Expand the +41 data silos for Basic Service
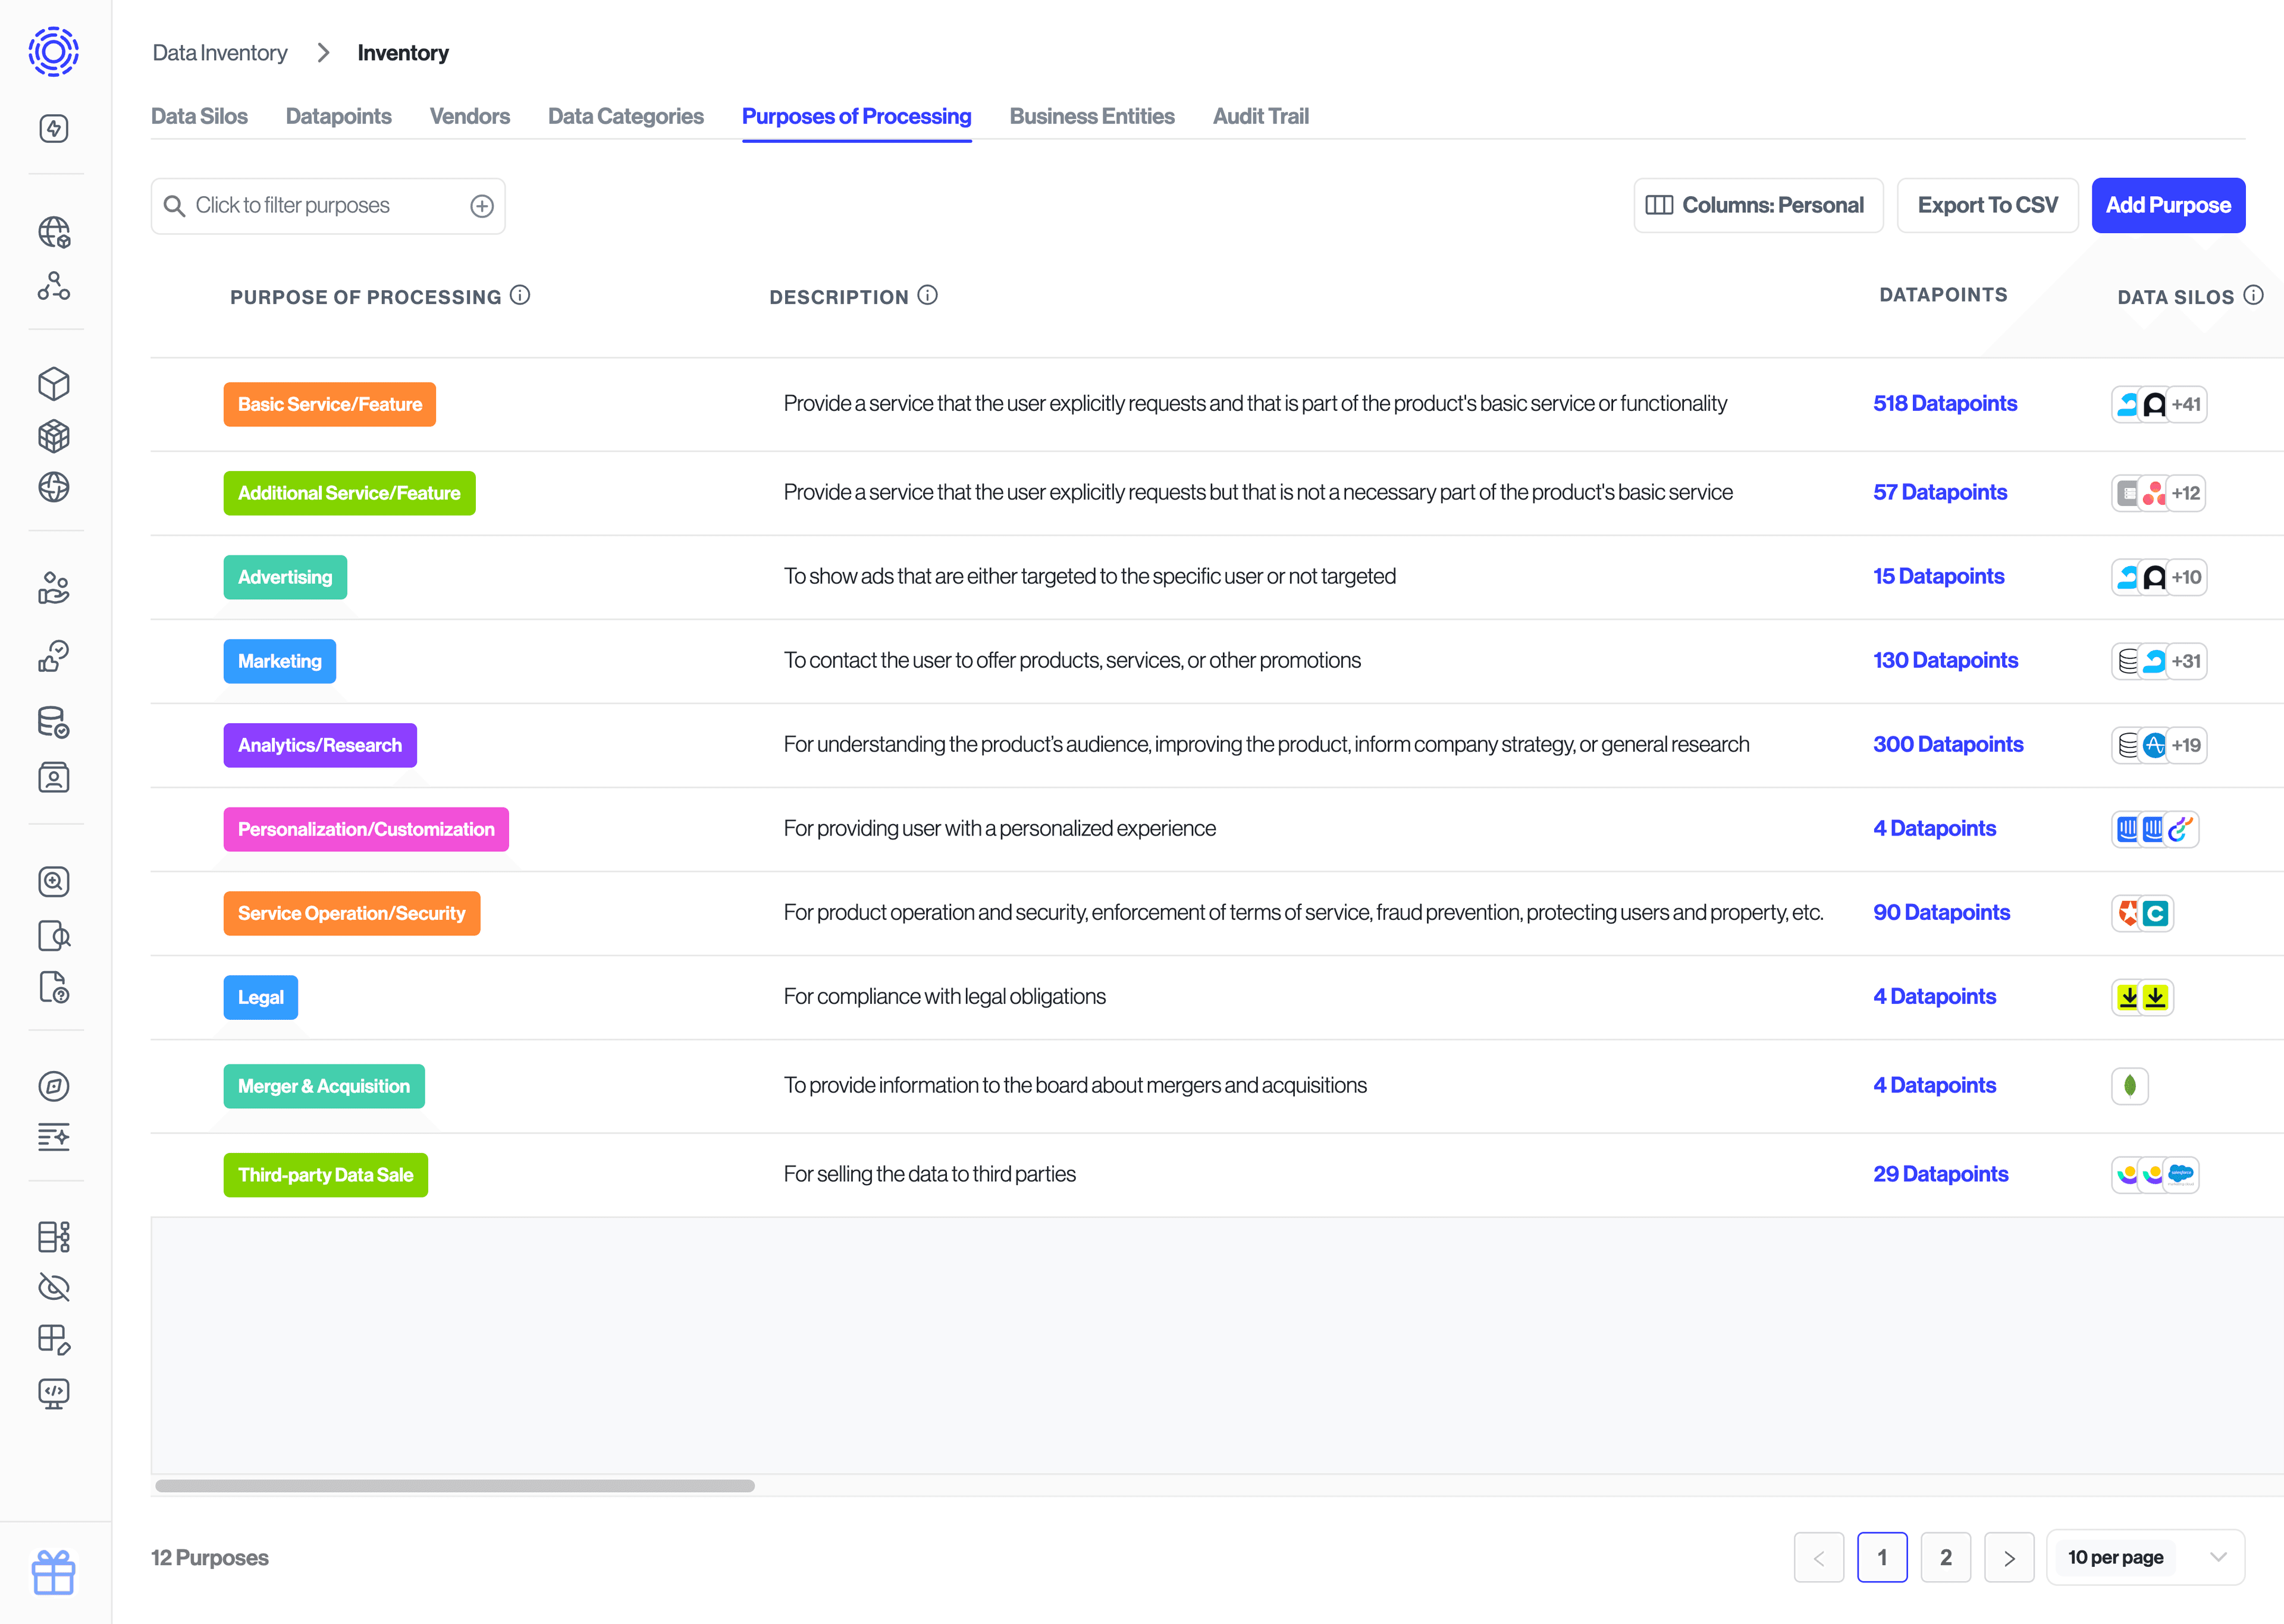The image size is (2284, 1624). (x=2186, y=404)
